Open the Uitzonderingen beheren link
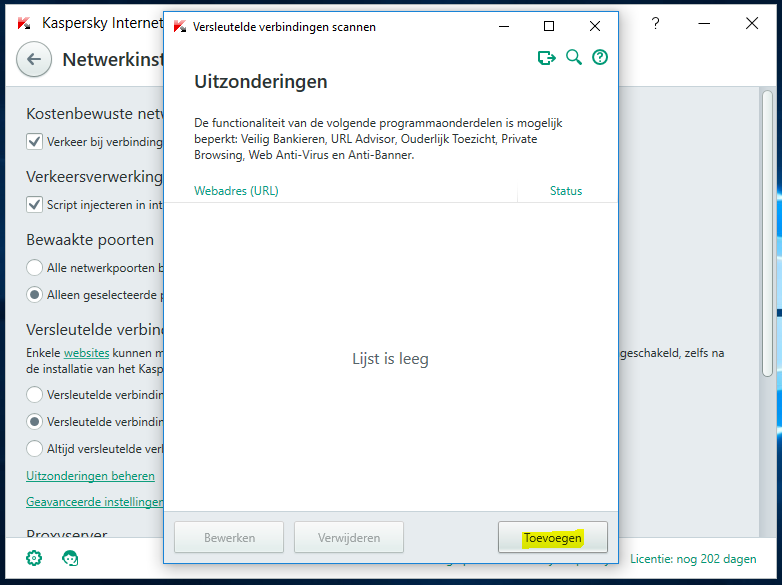The image size is (782, 585). (x=90, y=476)
